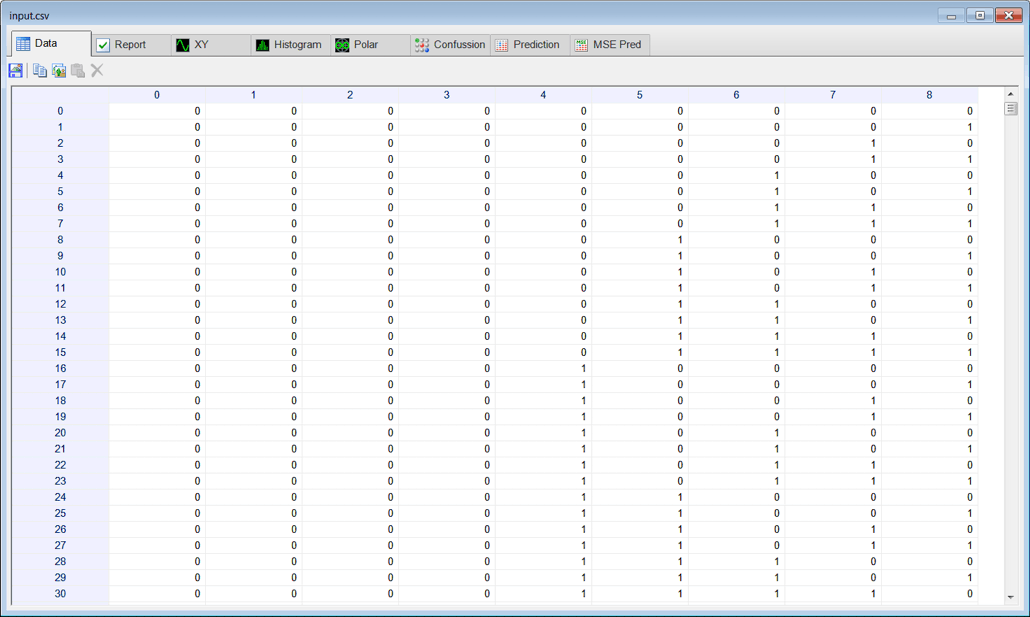Switch to the Histogram tab

coord(291,45)
